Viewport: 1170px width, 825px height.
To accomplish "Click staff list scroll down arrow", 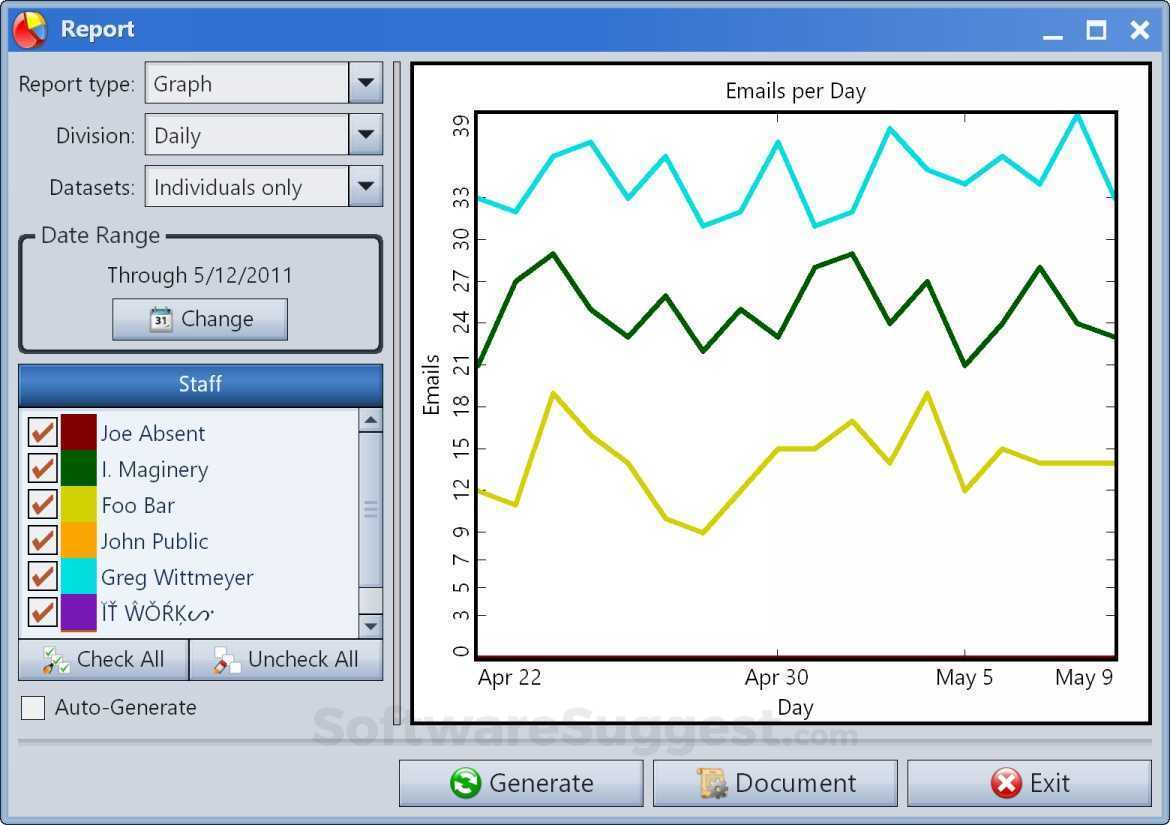I will pos(370,626).
